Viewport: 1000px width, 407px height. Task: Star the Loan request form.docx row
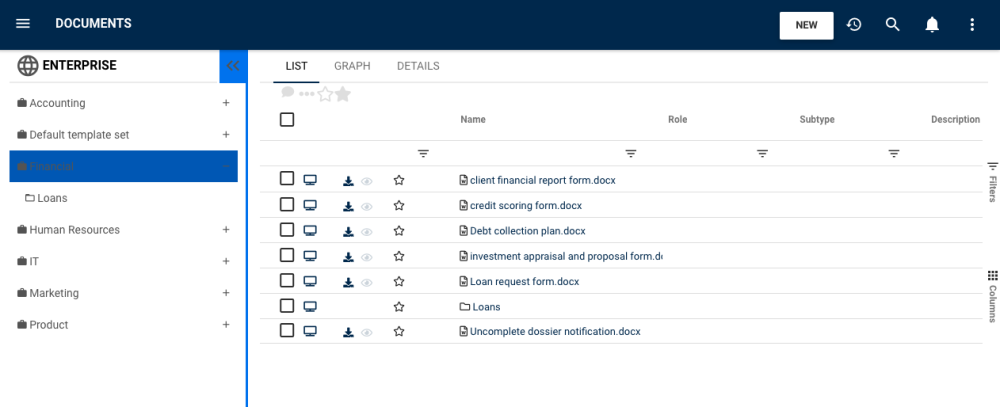(399, 281)
